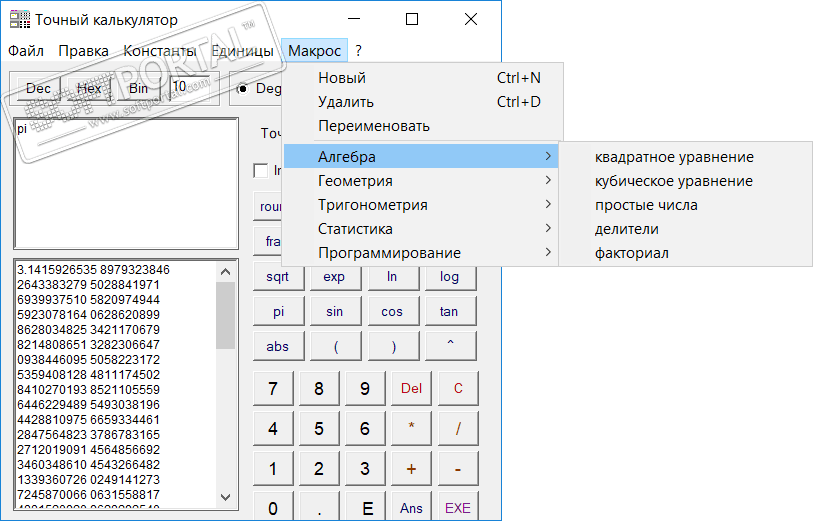The height and width of the screenshot is (521, 813).
Task: Click the * multiply key
Action: click(x=411, y=429)
